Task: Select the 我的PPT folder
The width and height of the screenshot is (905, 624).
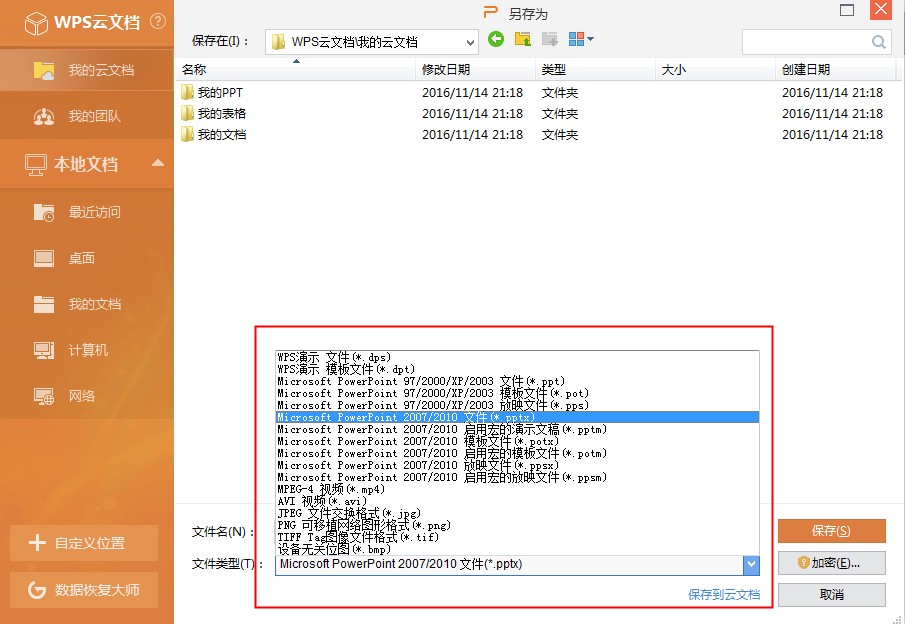Action: click(x=212, y=92)
